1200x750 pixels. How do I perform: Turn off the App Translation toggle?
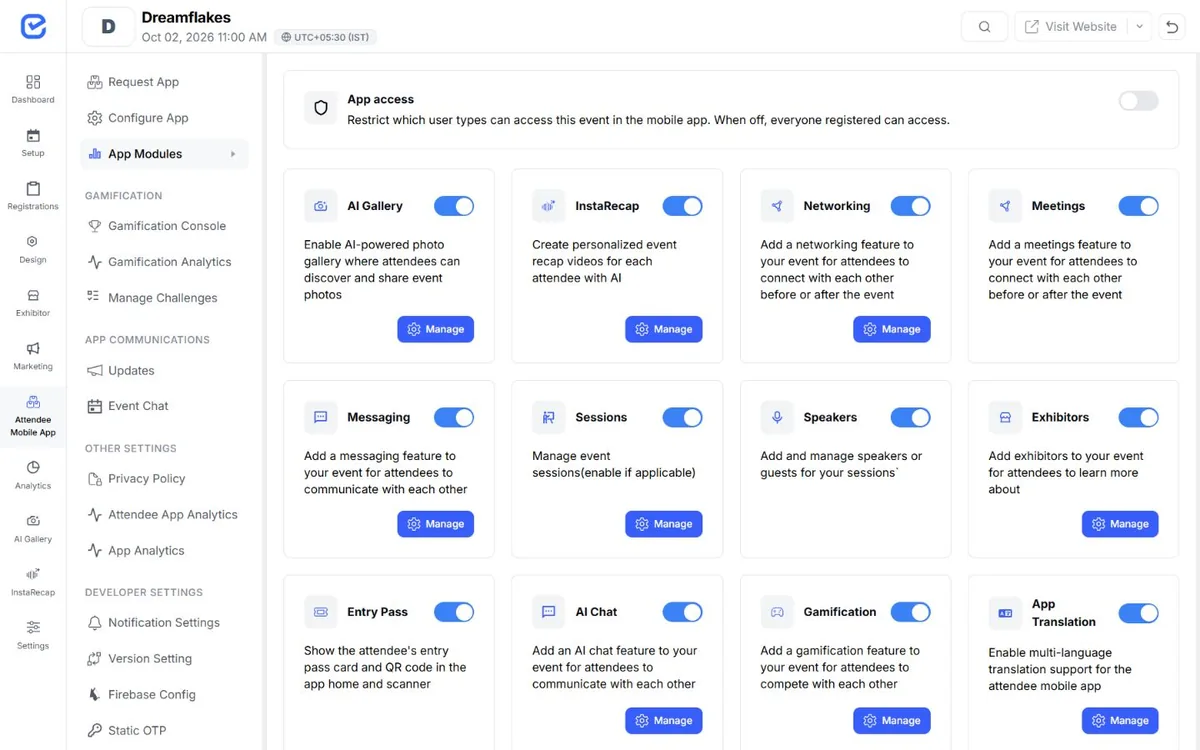coord(1138,612)
